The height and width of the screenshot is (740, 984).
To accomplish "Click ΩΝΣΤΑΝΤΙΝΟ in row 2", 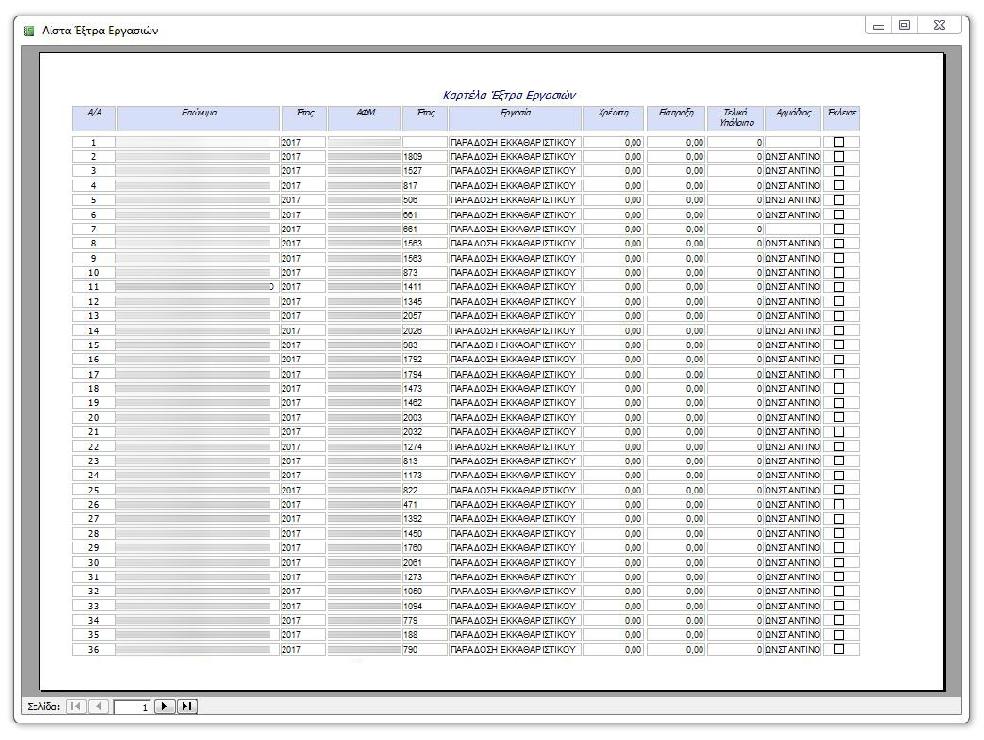I will (x=793, y=156).
